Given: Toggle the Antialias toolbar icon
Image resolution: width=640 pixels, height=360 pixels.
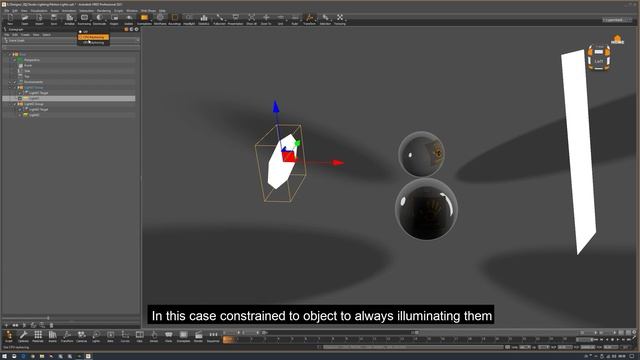Looking at the screenshot, I should (69, 19).
